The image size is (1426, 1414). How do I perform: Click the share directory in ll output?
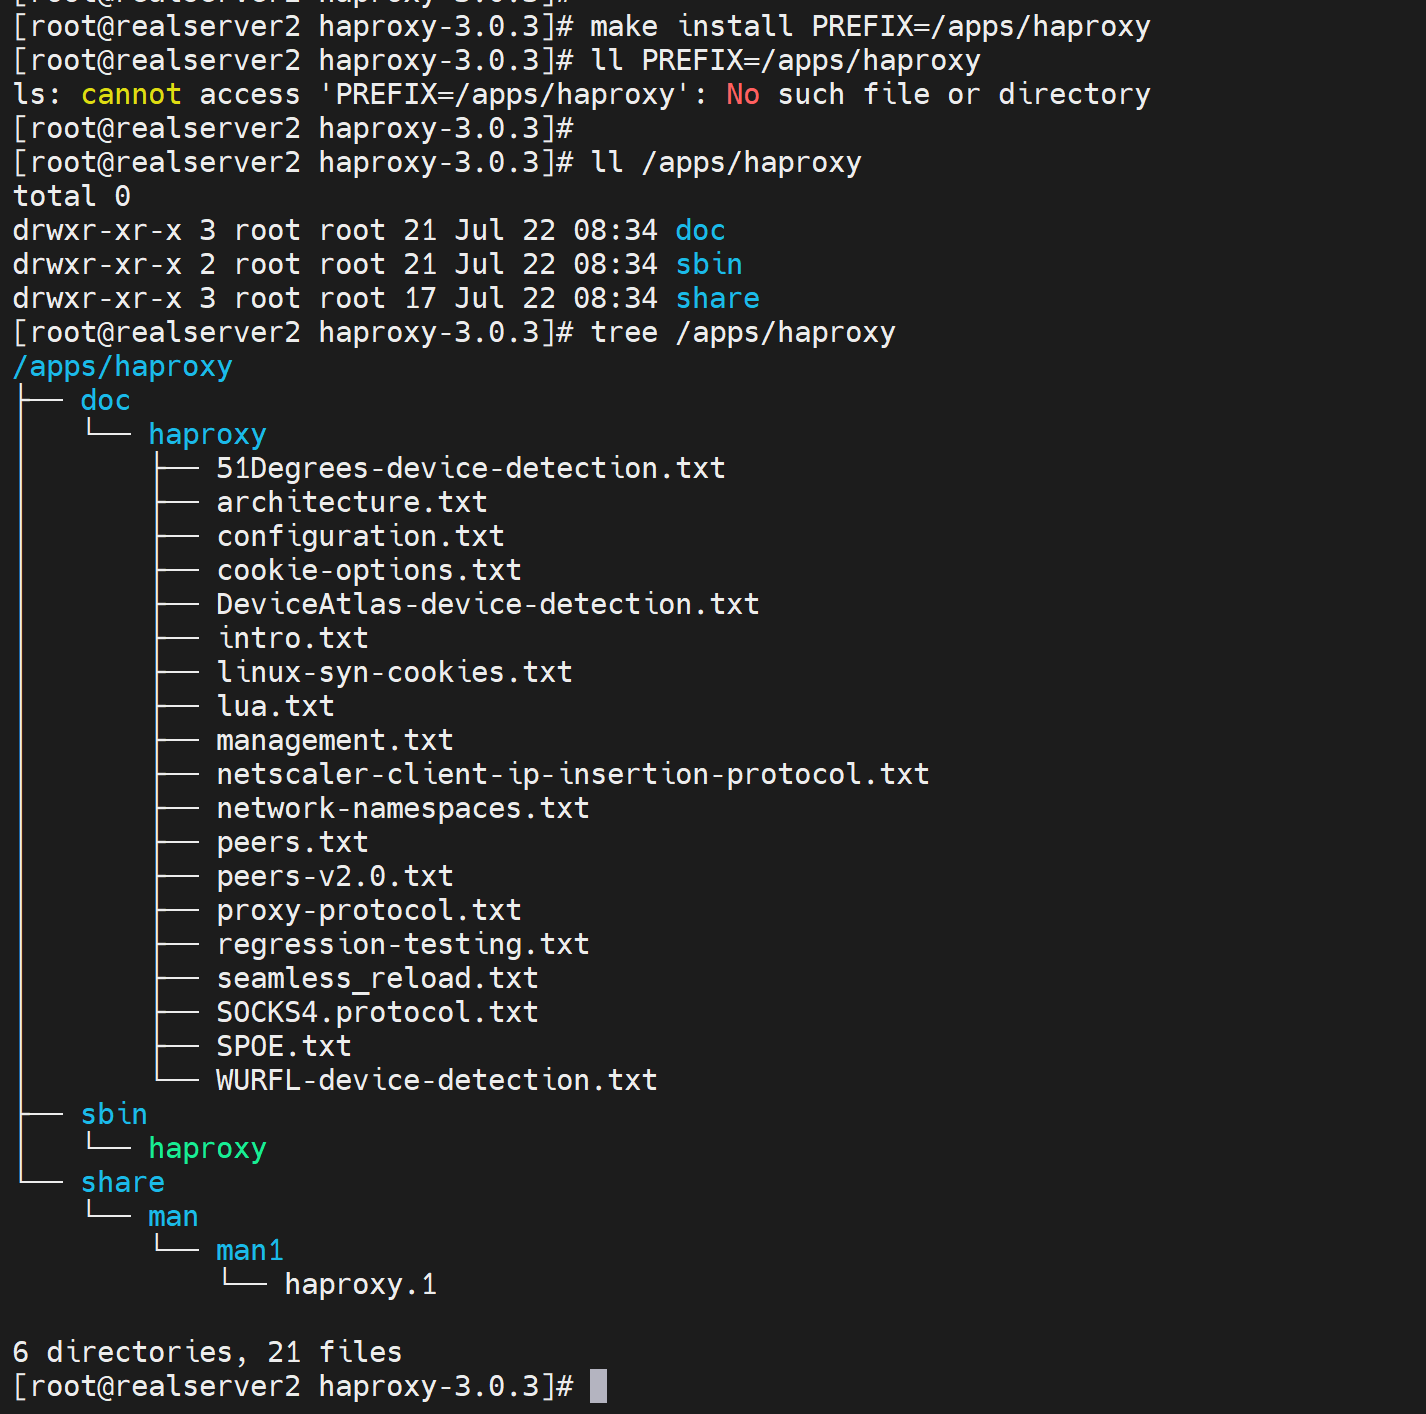(x=717, y=298)
